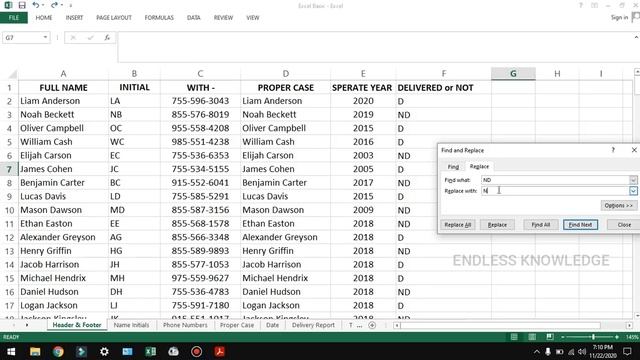Click the red record icon in taskbar

(x=196, y=351)
